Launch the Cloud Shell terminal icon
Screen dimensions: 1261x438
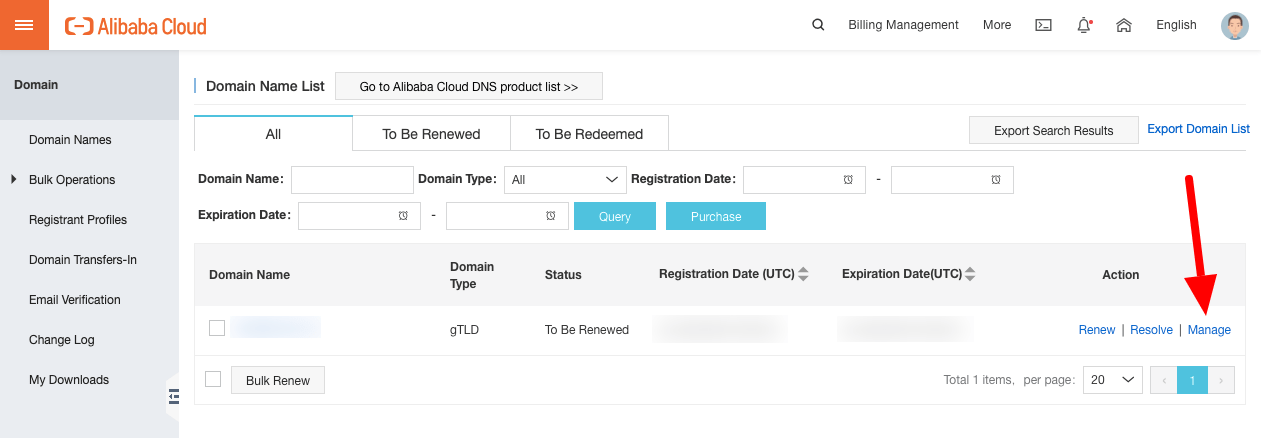point(1043,25)
